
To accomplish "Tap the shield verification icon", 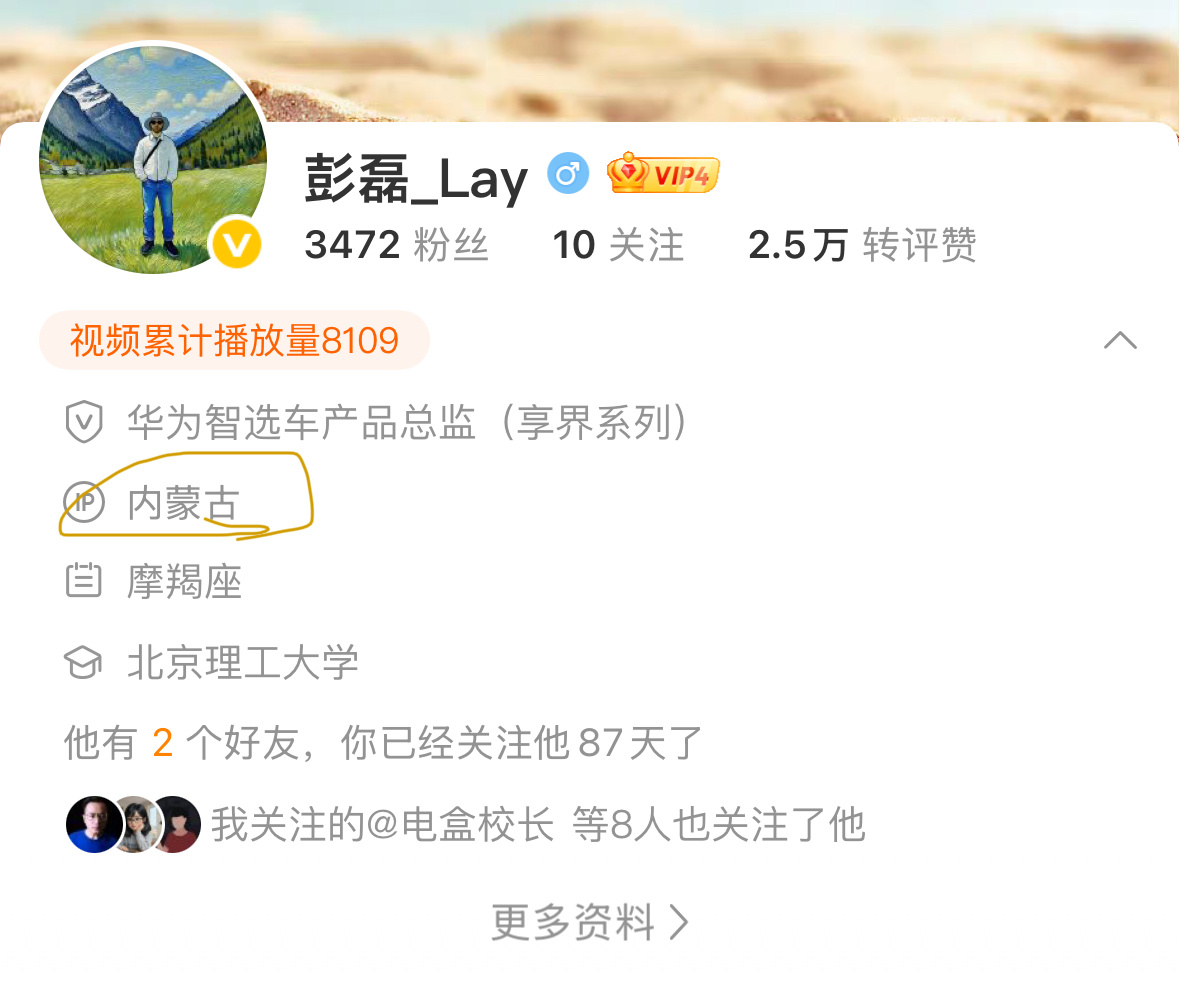I will click(x=83, y=421).
